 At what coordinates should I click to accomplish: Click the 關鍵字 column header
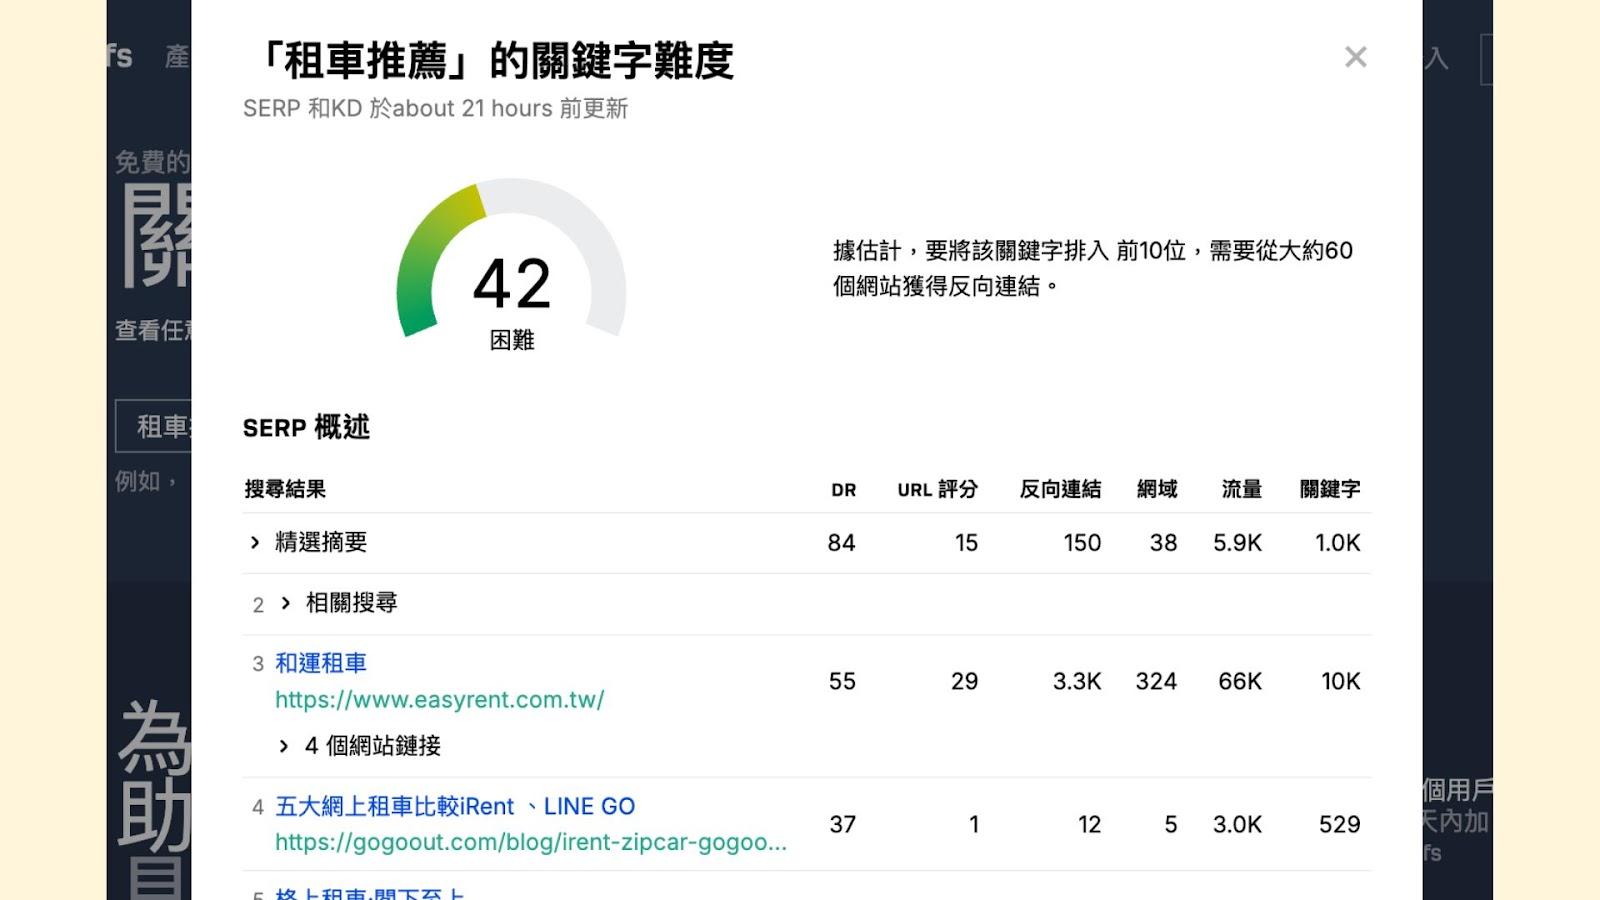tap(1330, 489)
